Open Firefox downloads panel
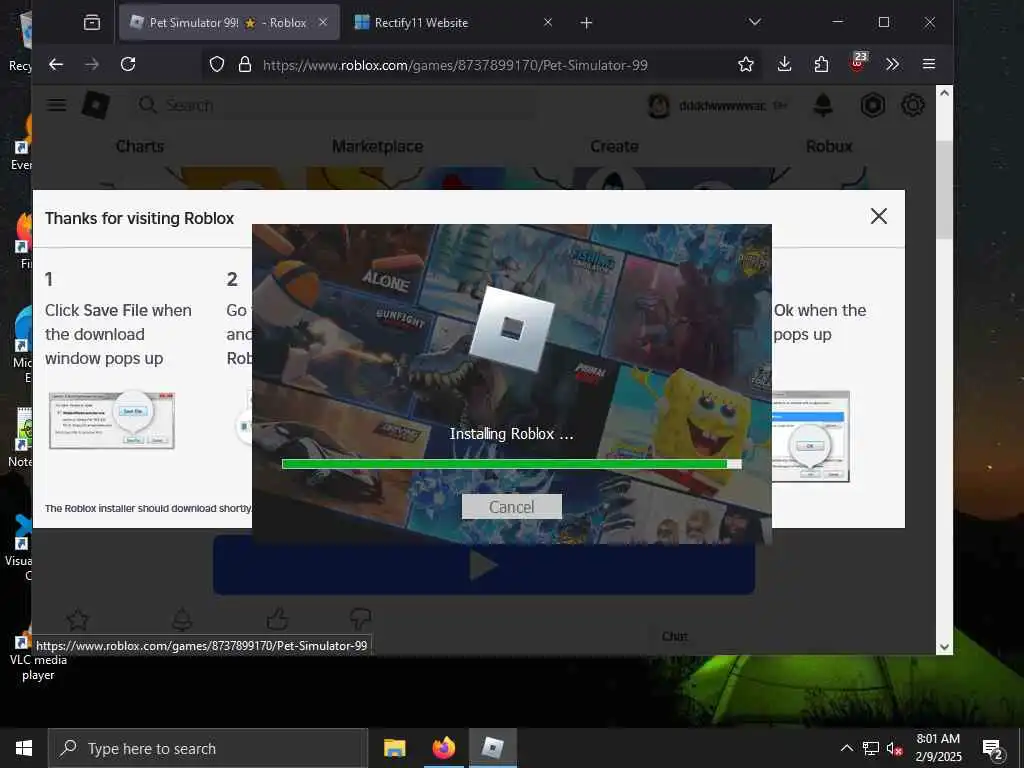The height and width of the screenshot is (768, 1024). pos(784,64)
